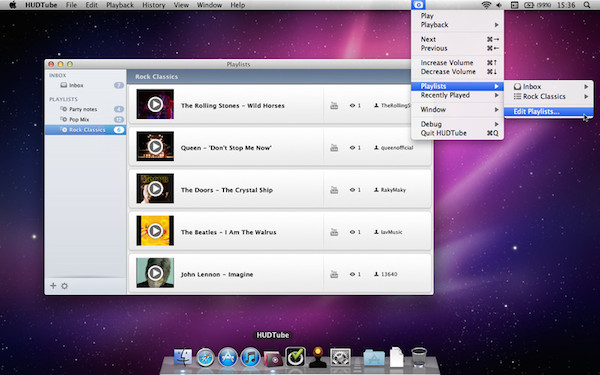Image resolution: width=600 pixels, height=375 pixels.
Task: Open Safari from the dock
Action: 205,358
